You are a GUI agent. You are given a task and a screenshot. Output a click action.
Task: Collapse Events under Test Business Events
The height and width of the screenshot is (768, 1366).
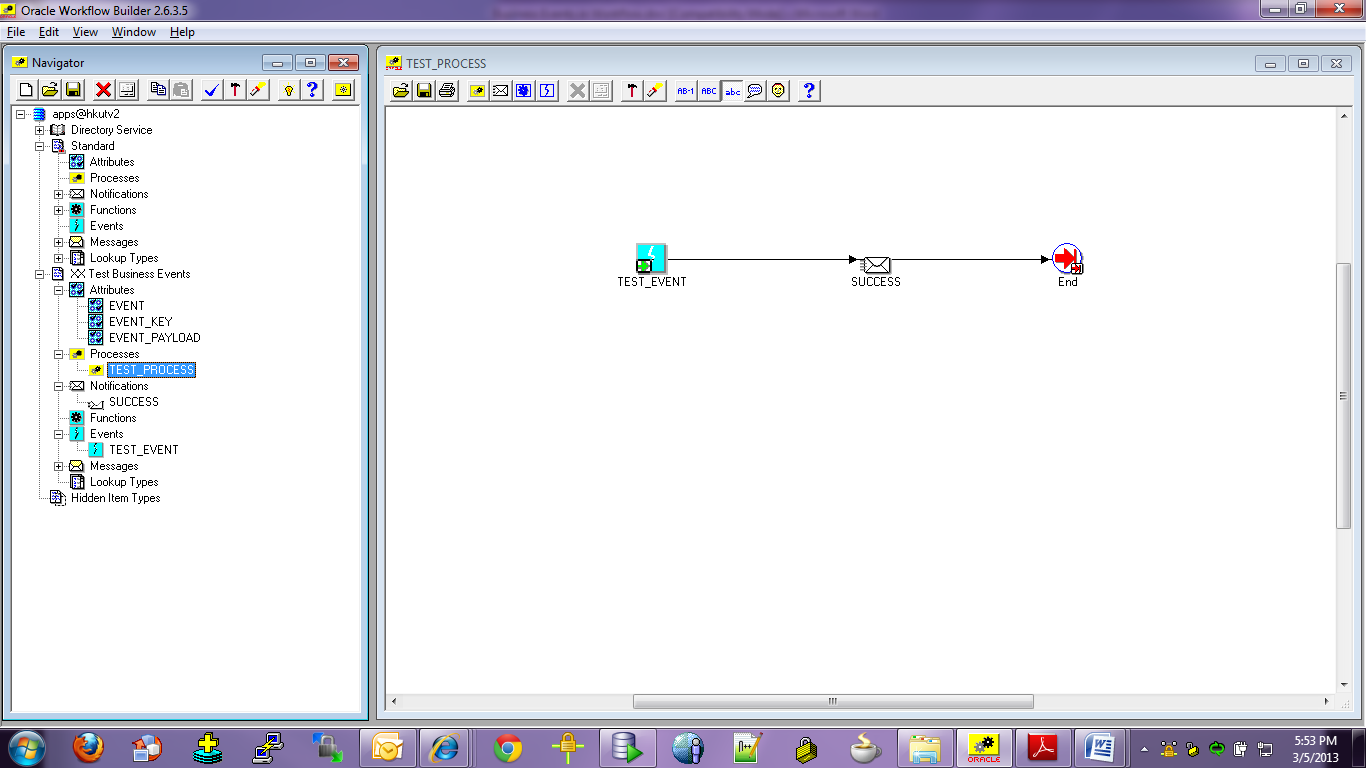click(x=59, y=434)
